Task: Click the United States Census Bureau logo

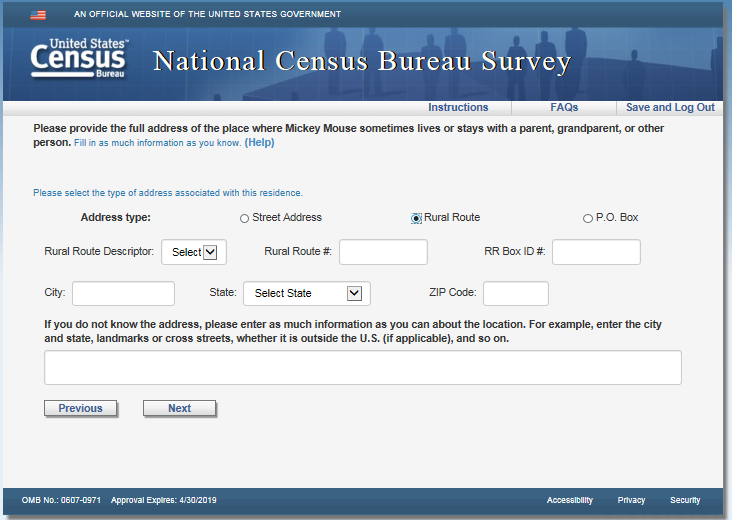Action: [79, 61]
